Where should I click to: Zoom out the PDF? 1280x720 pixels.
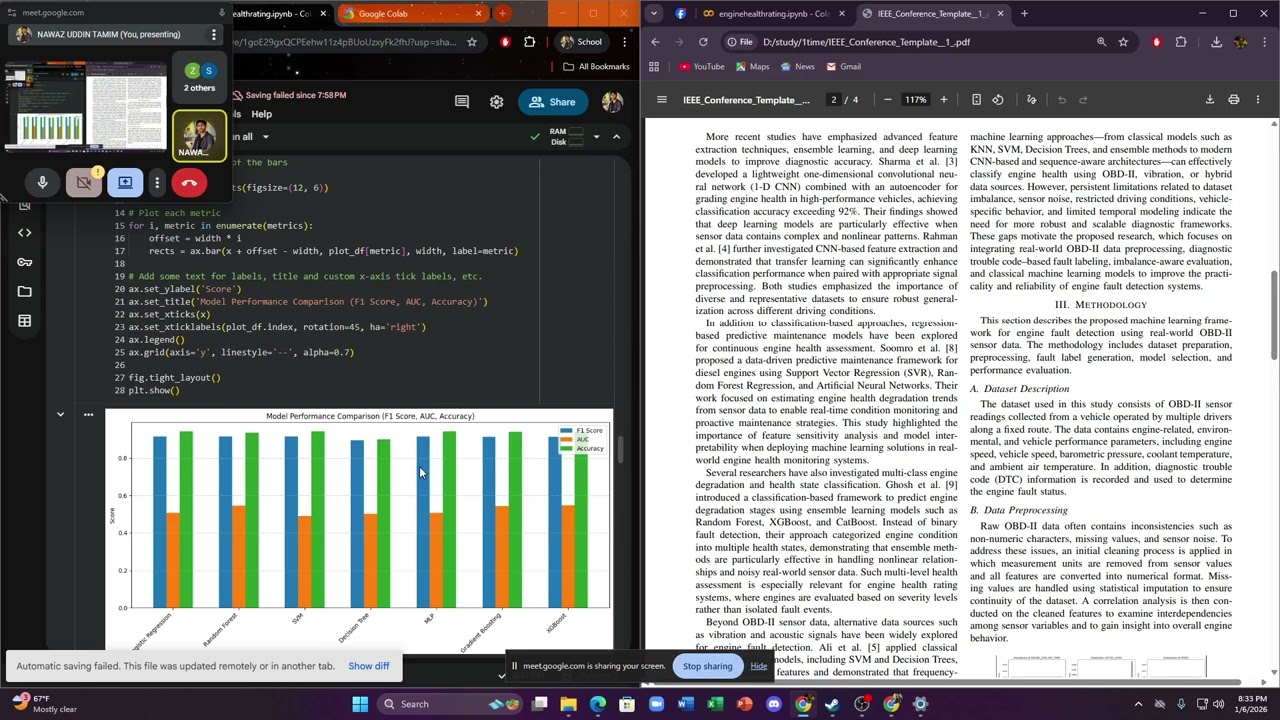click(887, 100)
